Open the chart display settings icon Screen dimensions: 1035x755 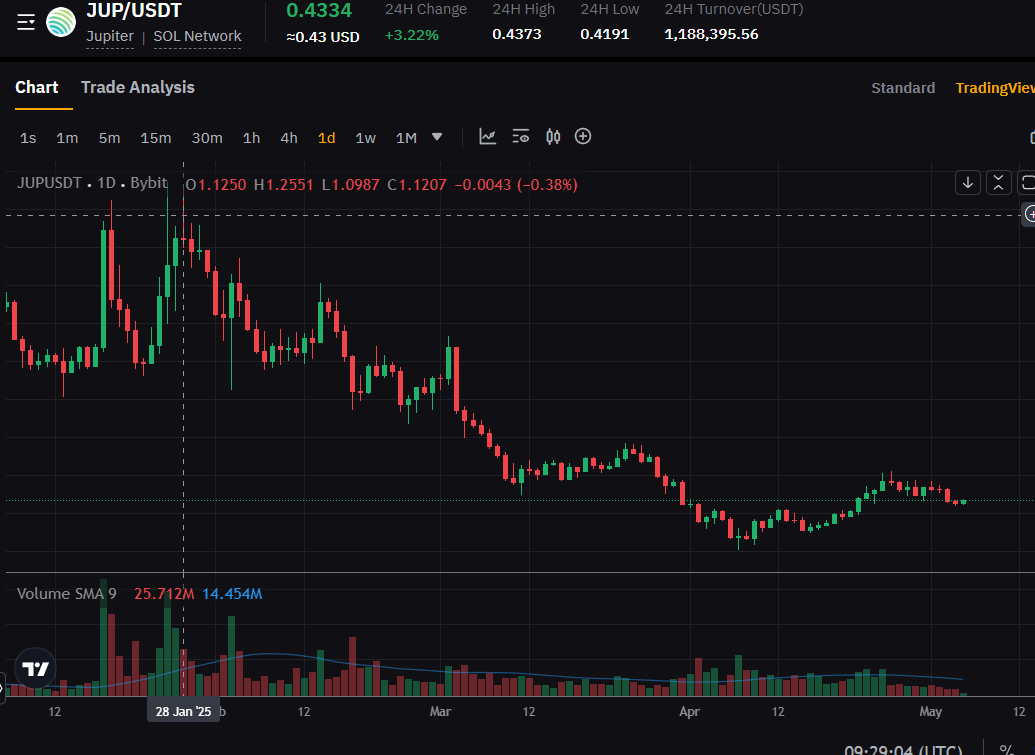click(521, 137)
